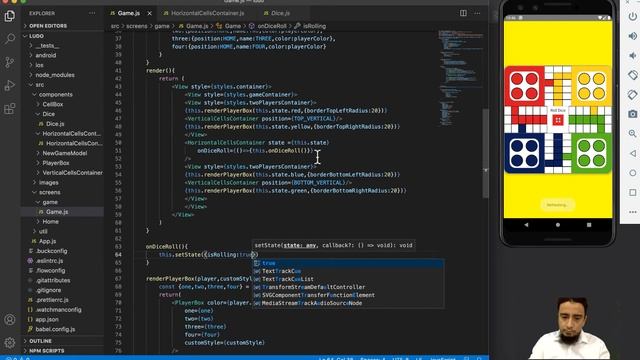Select 'true' in the autocomplete list
Viewport: 640px width, 360px height.
coord(348,263)
